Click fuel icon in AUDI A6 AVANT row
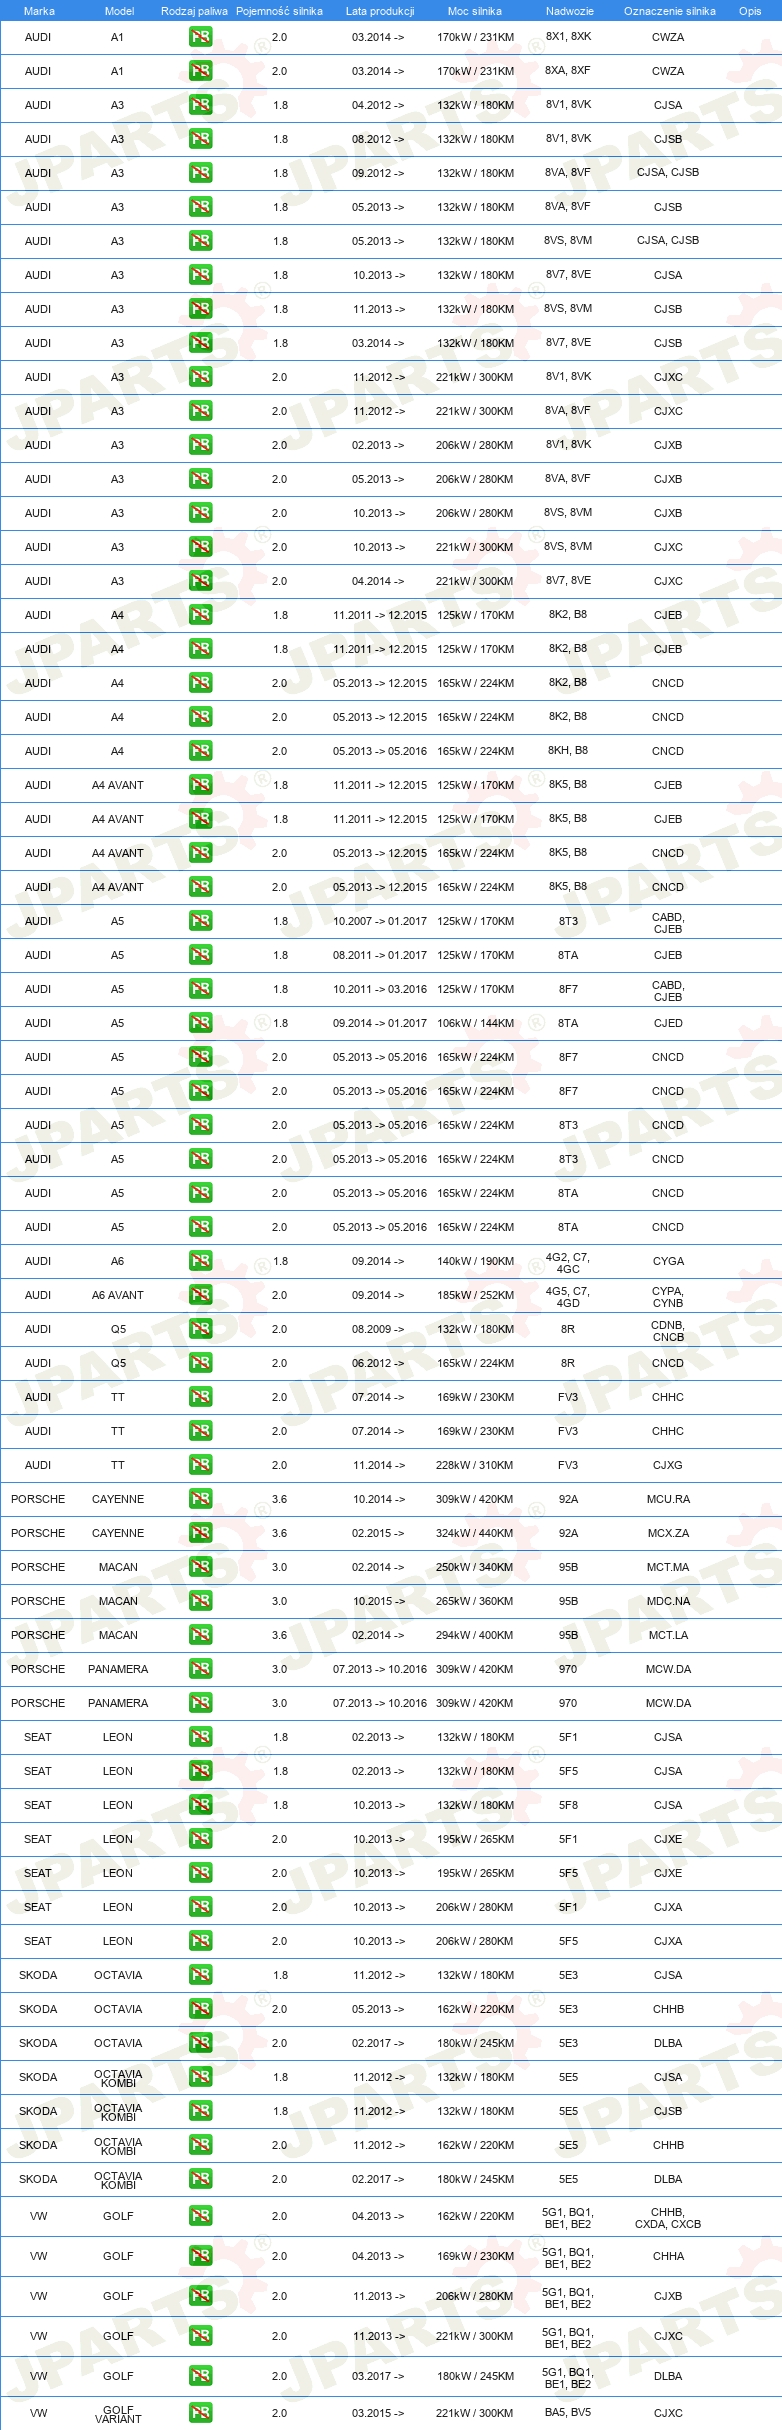 200,1295
